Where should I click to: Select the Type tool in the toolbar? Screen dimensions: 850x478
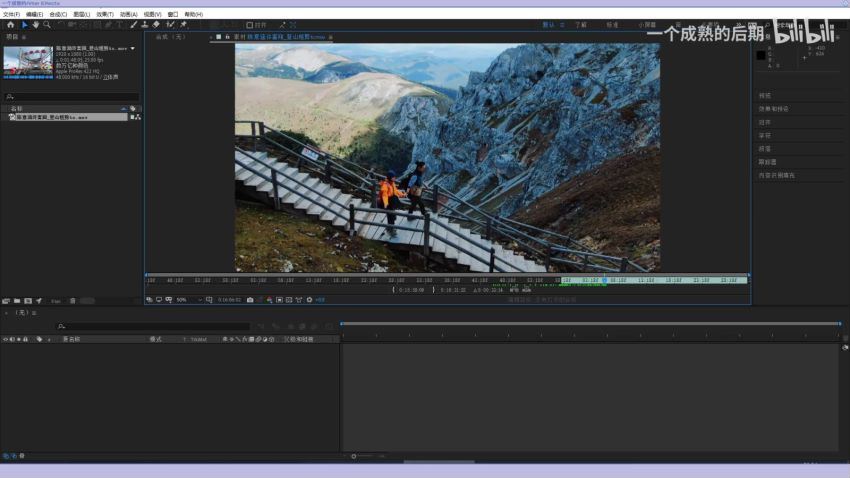[120, 25]
